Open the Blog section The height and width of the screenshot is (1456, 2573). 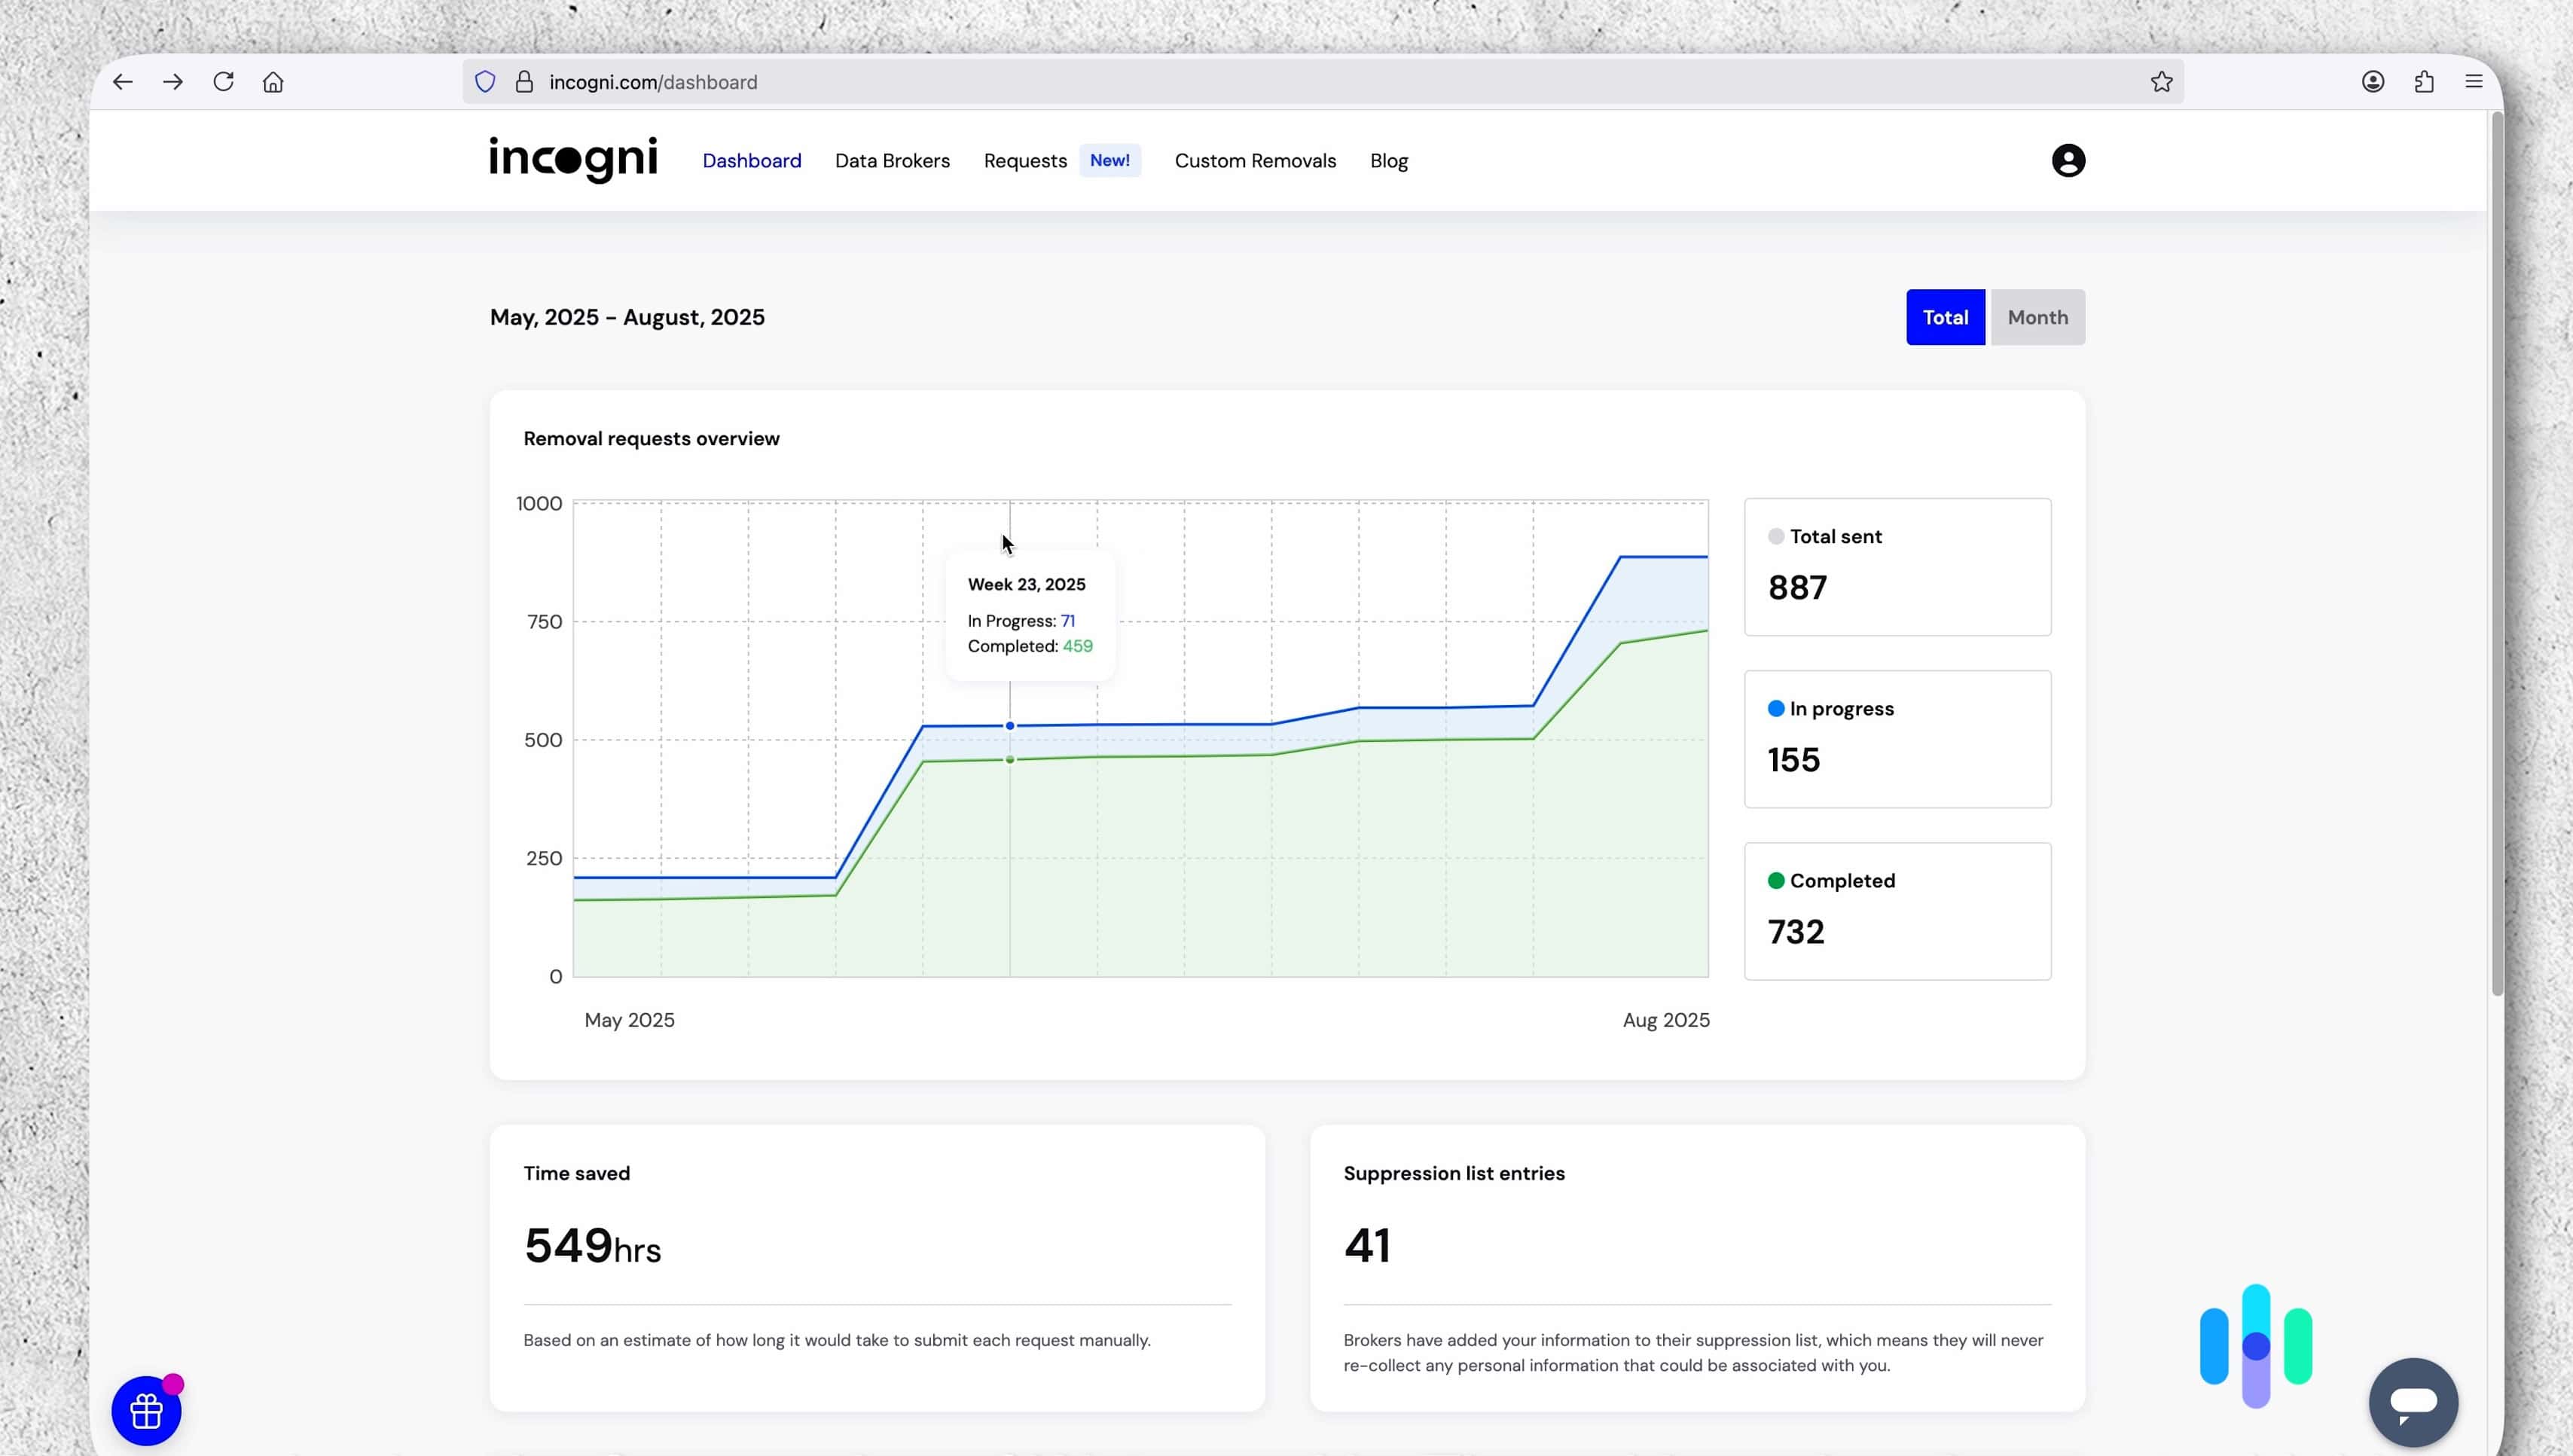1388,160
